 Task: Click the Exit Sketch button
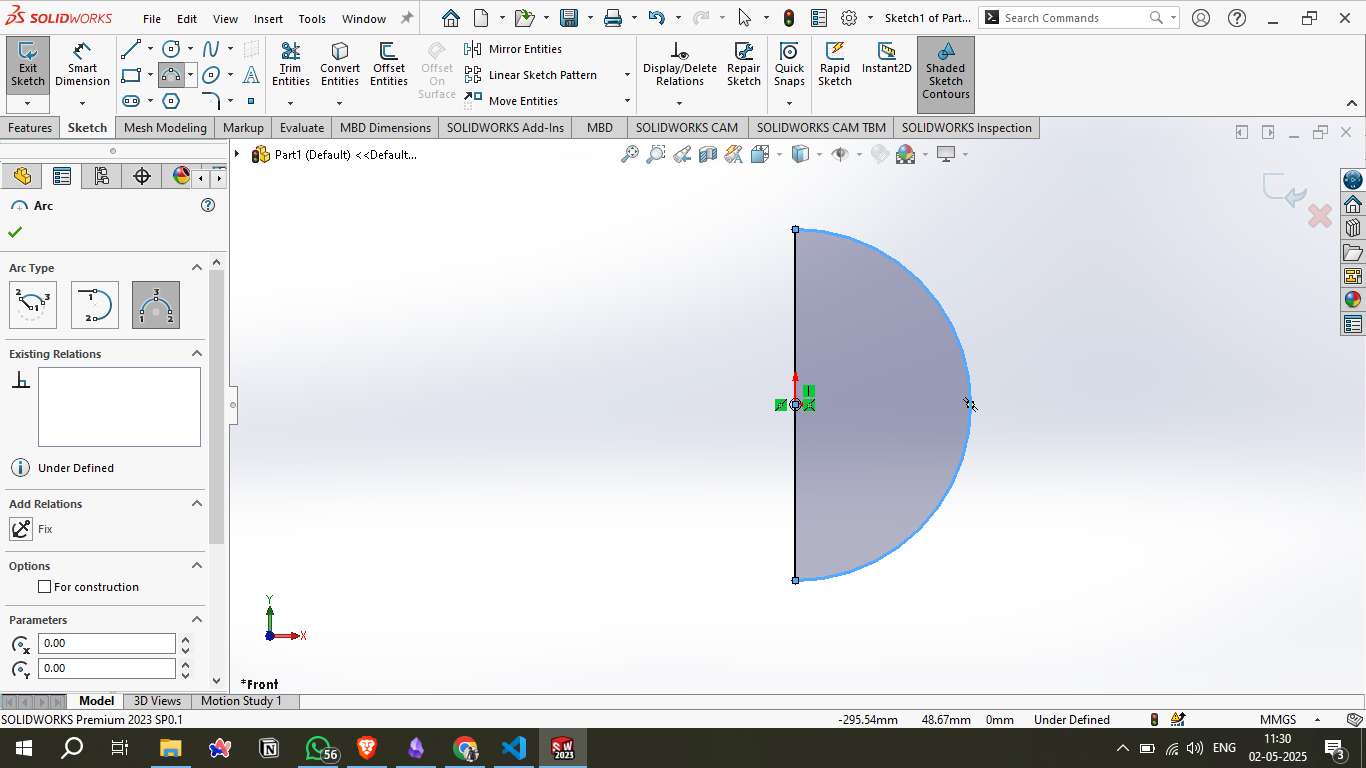[27, 65]
